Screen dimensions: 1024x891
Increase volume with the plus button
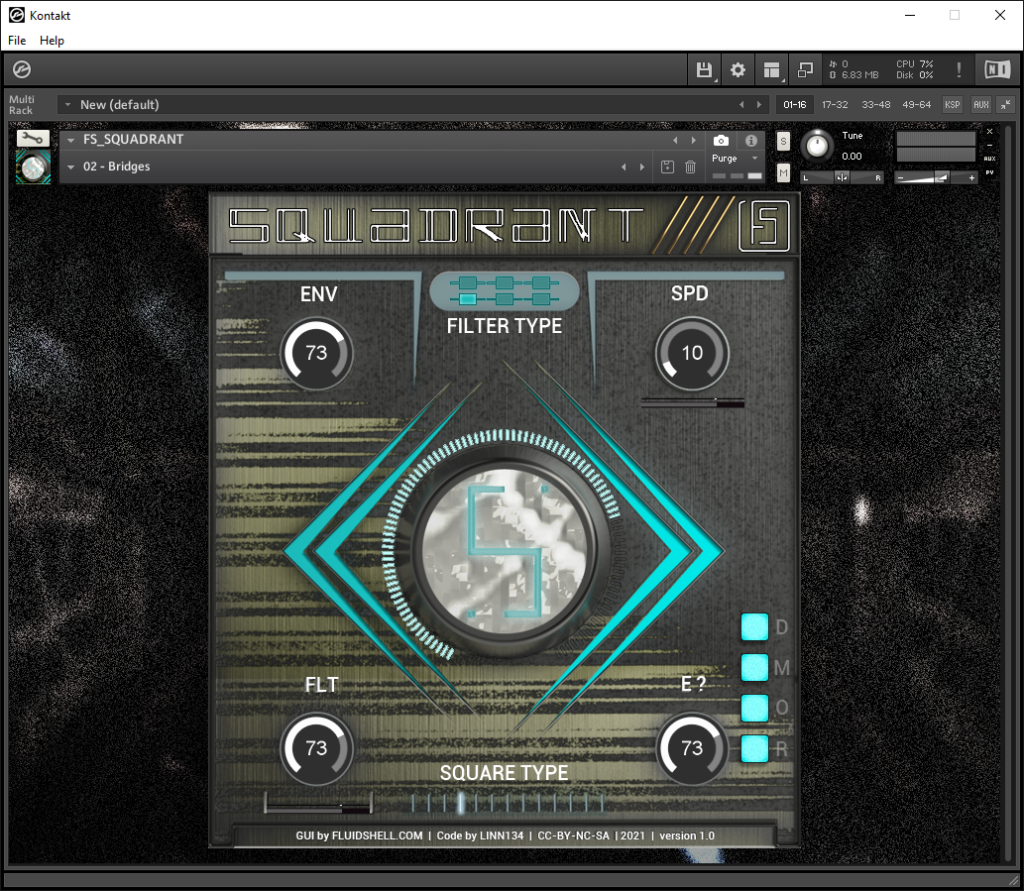pos(972,178)
